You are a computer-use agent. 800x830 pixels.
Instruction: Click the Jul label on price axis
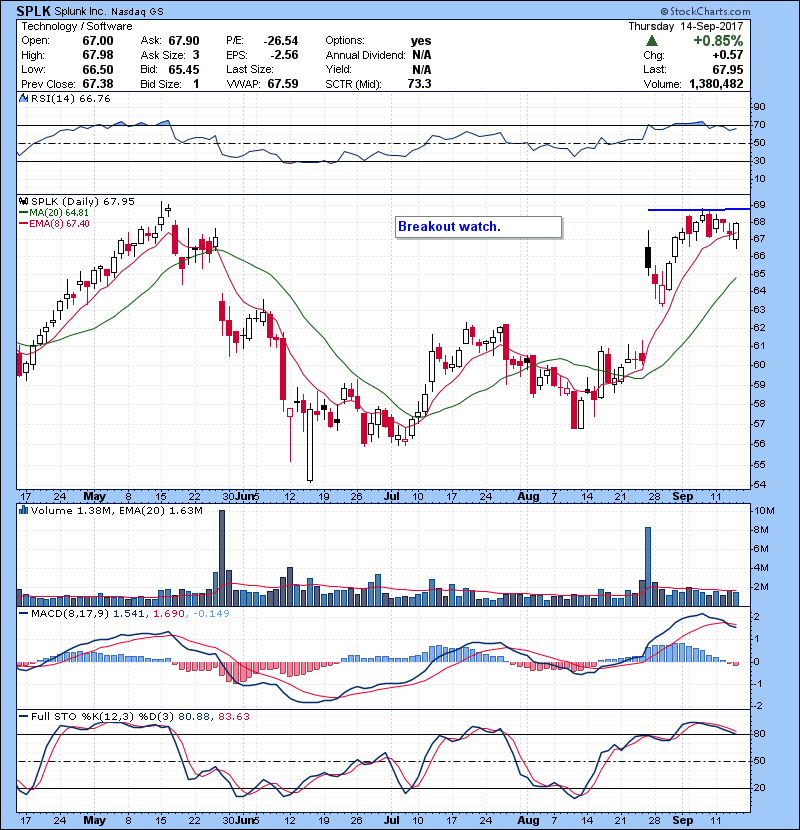click(x=391, y=497)
